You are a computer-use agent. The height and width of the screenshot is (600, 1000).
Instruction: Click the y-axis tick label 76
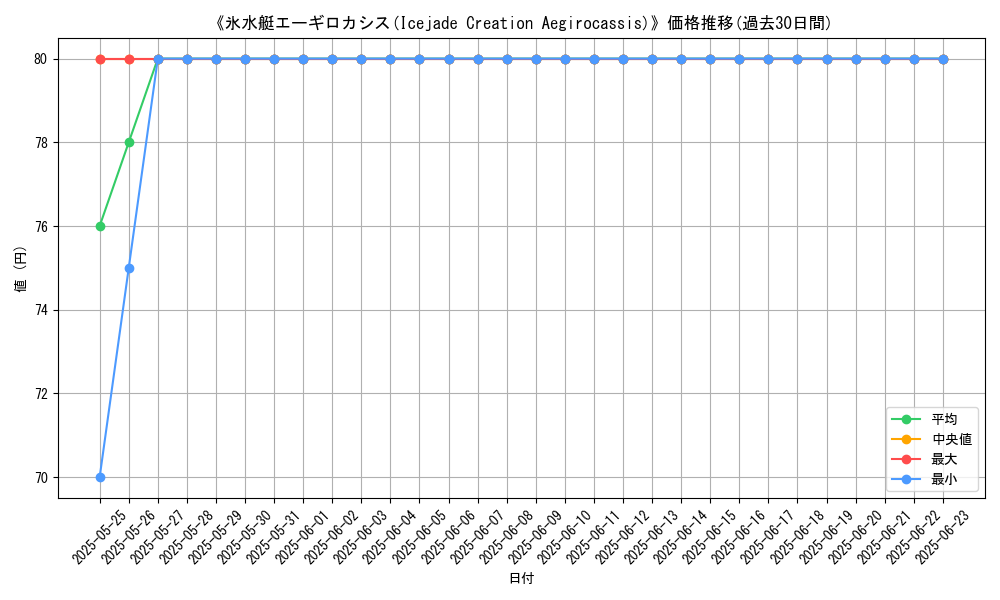tap(41, 226)
